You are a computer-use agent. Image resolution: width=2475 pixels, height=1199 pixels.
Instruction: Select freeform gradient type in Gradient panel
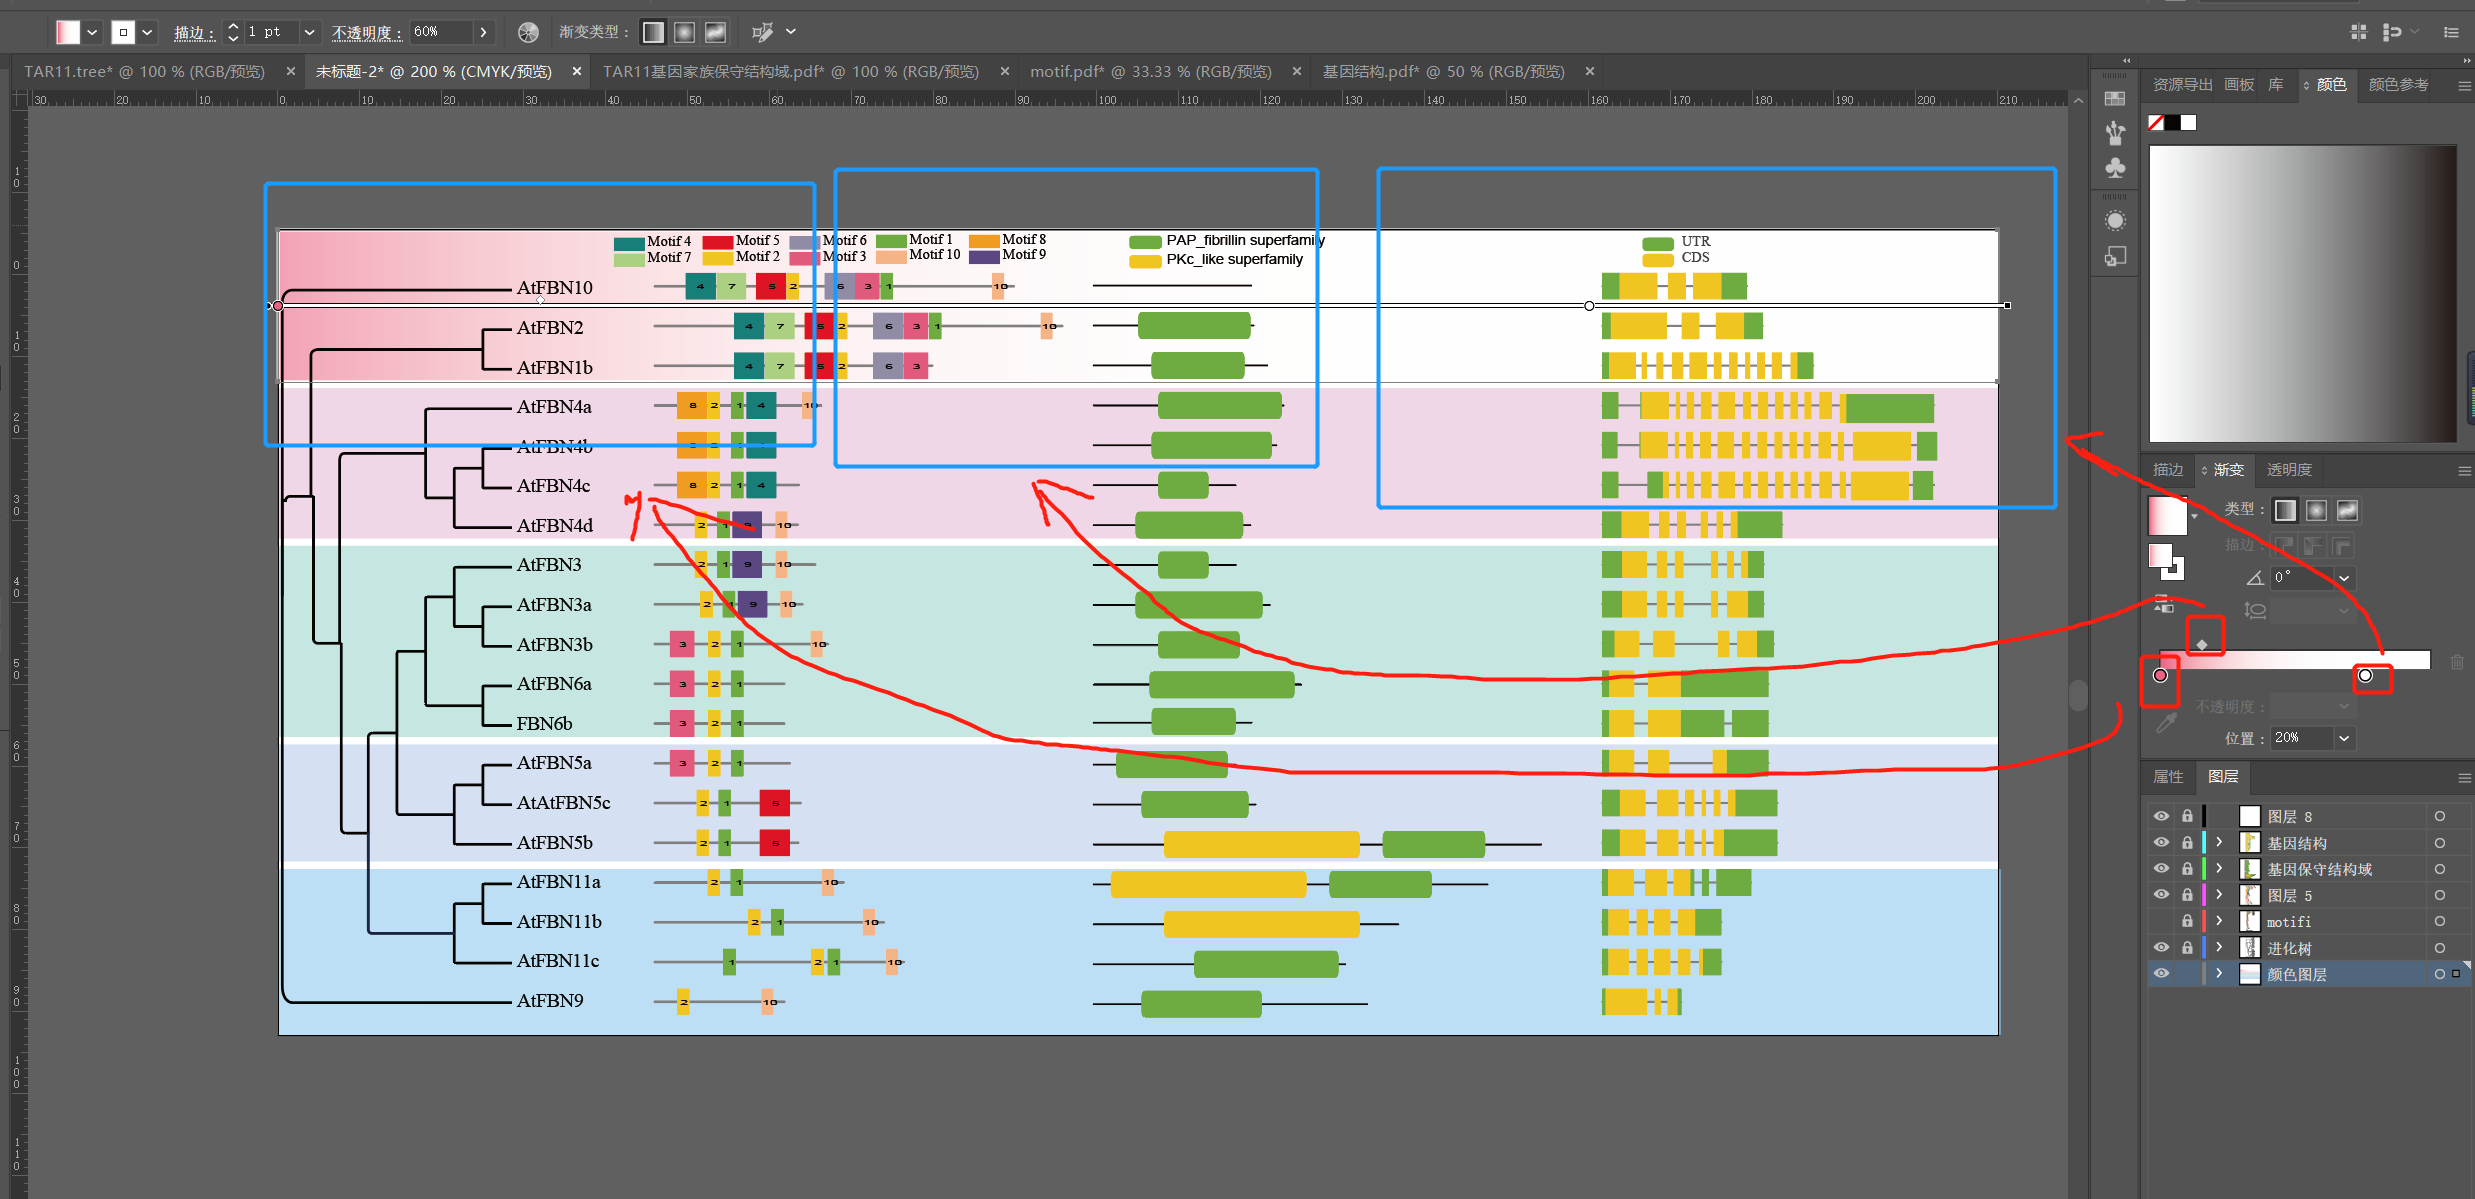[x=2347, y=511]
